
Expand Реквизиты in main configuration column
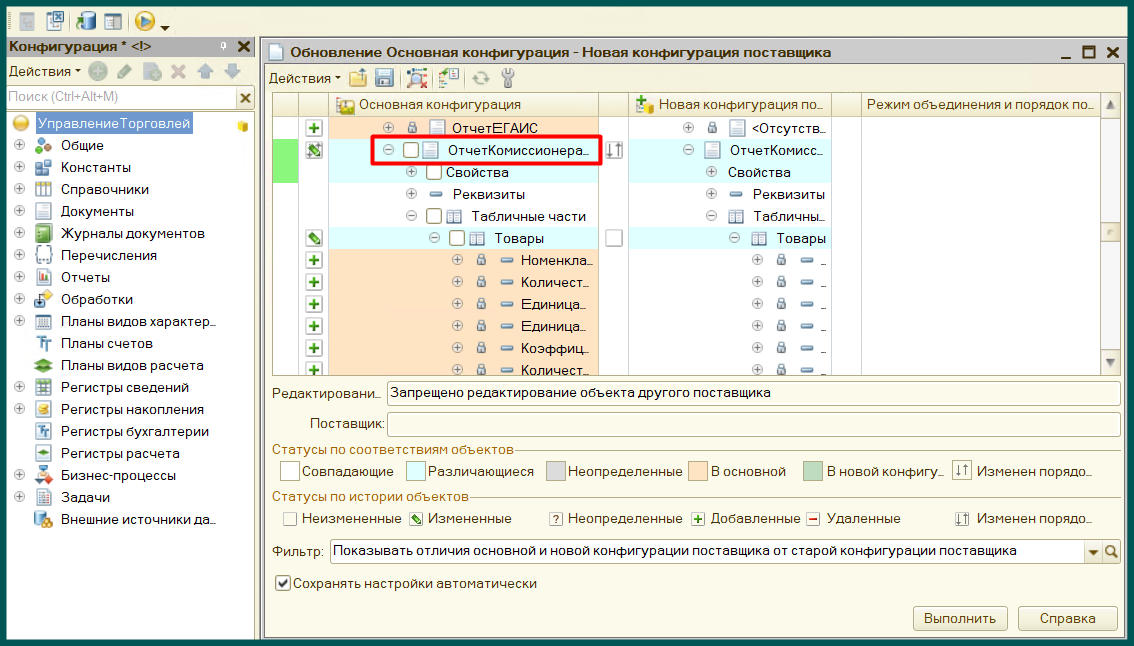point(412,194)
